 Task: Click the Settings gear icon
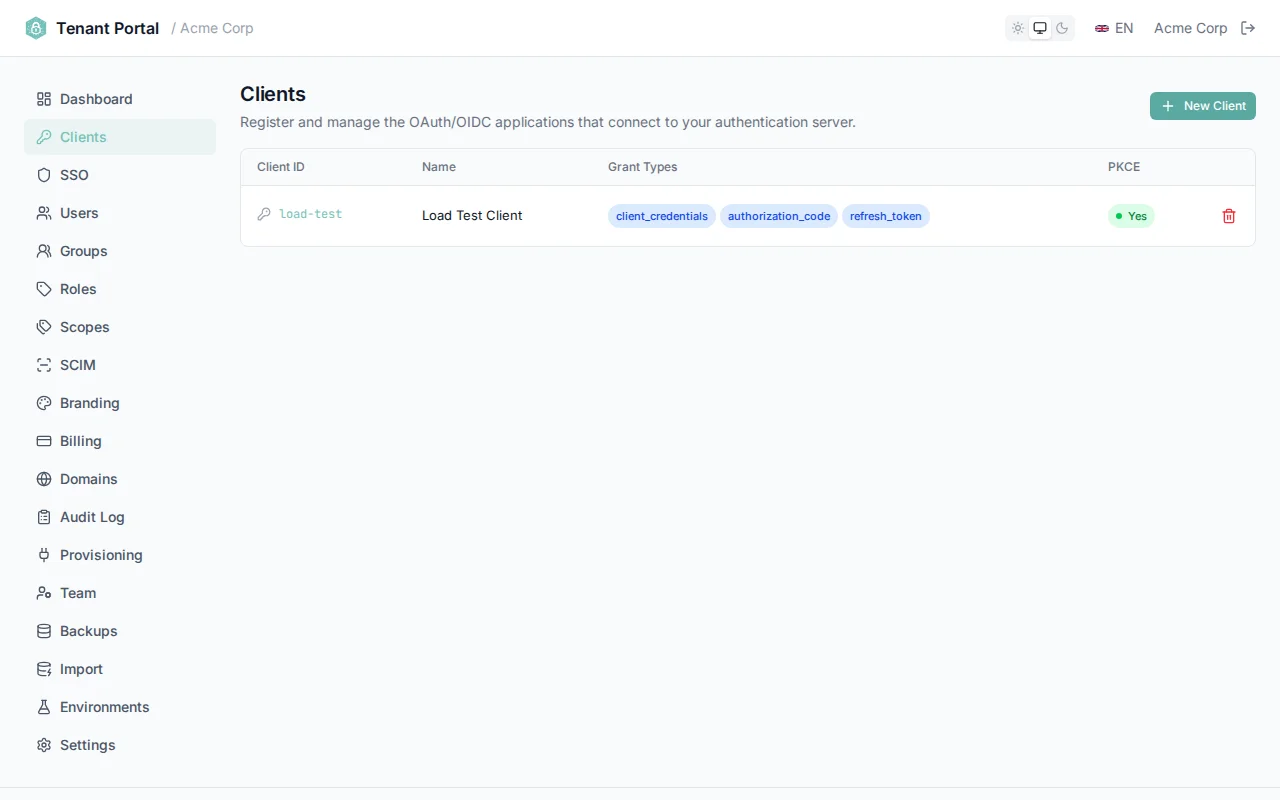44,745
